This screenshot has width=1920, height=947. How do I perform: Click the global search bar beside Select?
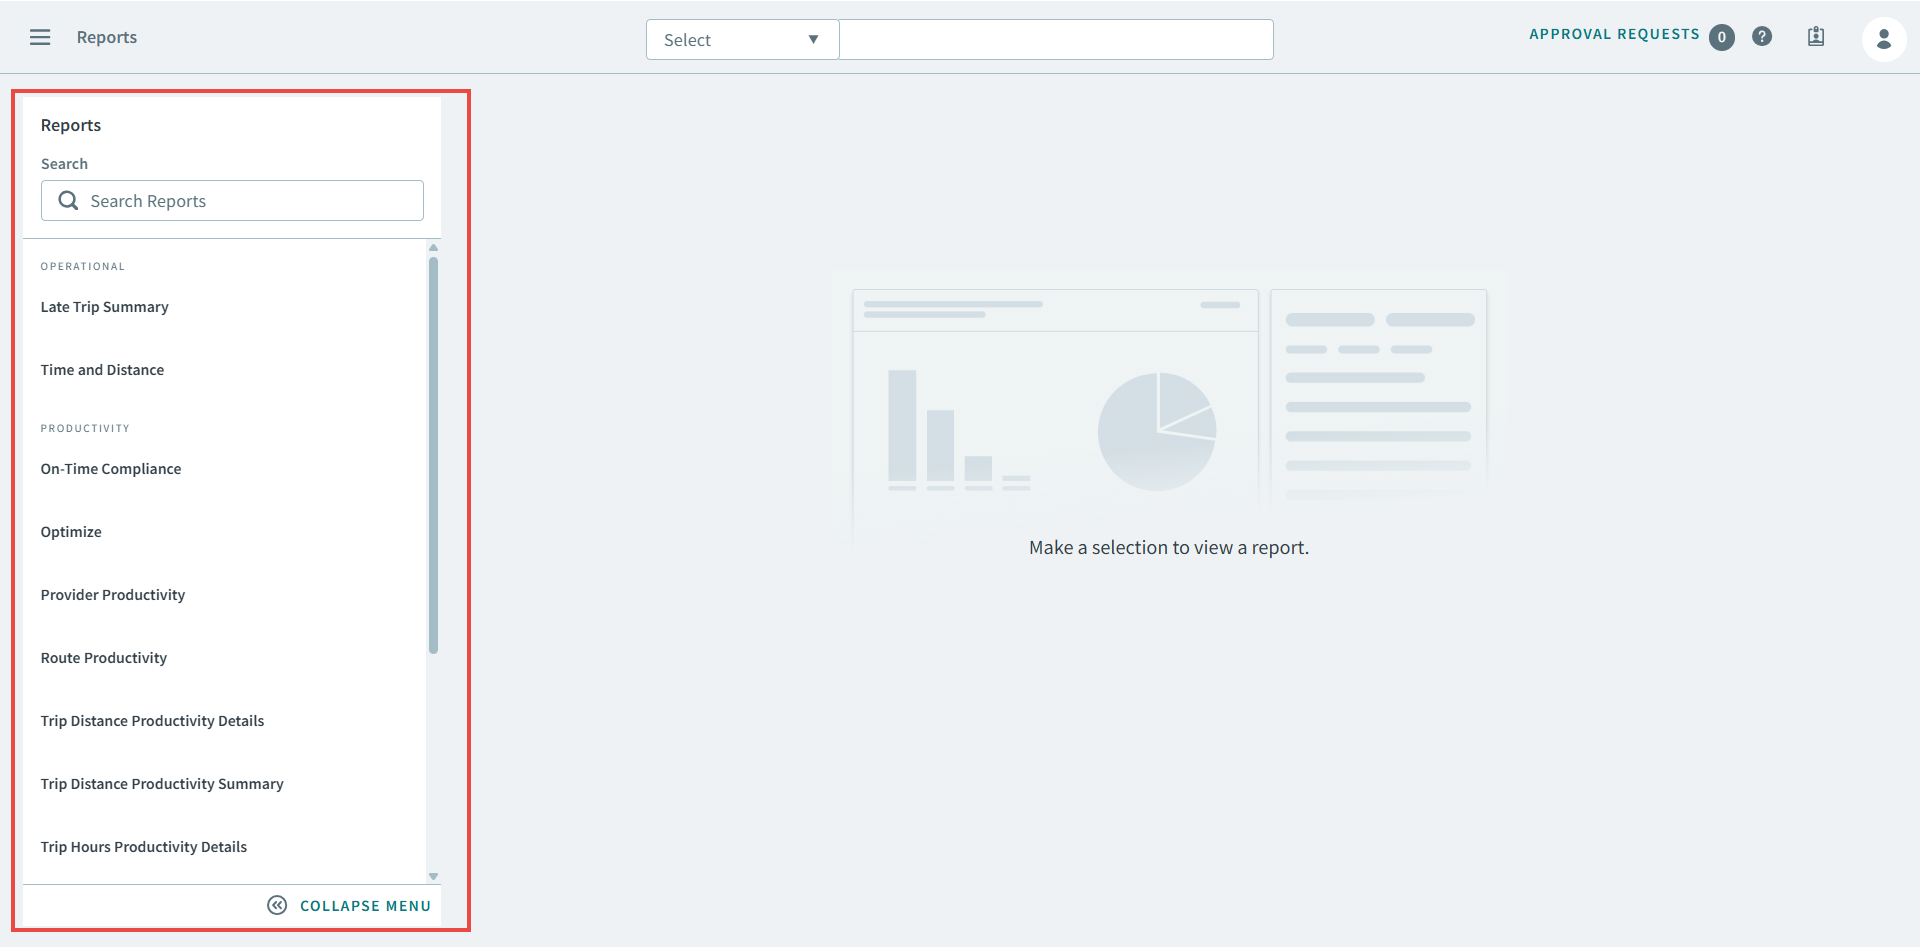click(1056, 39)
